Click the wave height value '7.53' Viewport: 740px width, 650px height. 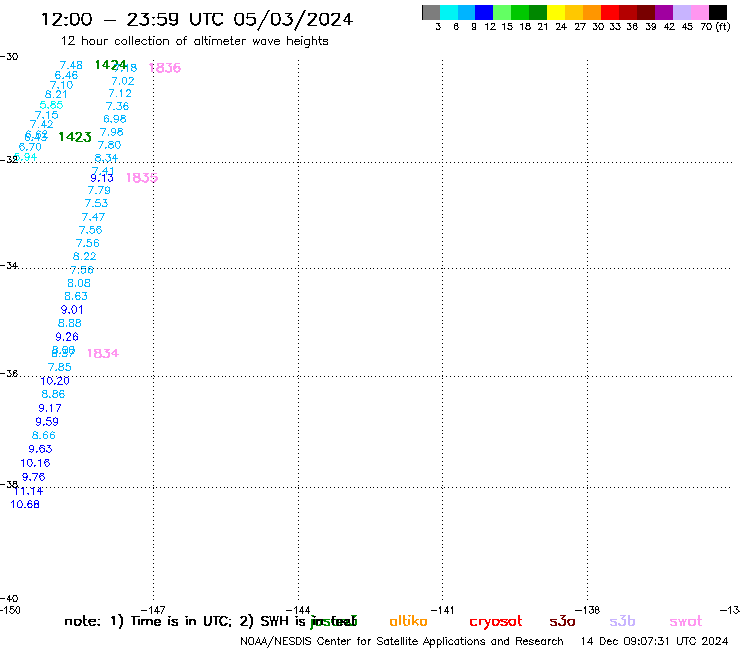pyautogui.click(x=96, y=203)
